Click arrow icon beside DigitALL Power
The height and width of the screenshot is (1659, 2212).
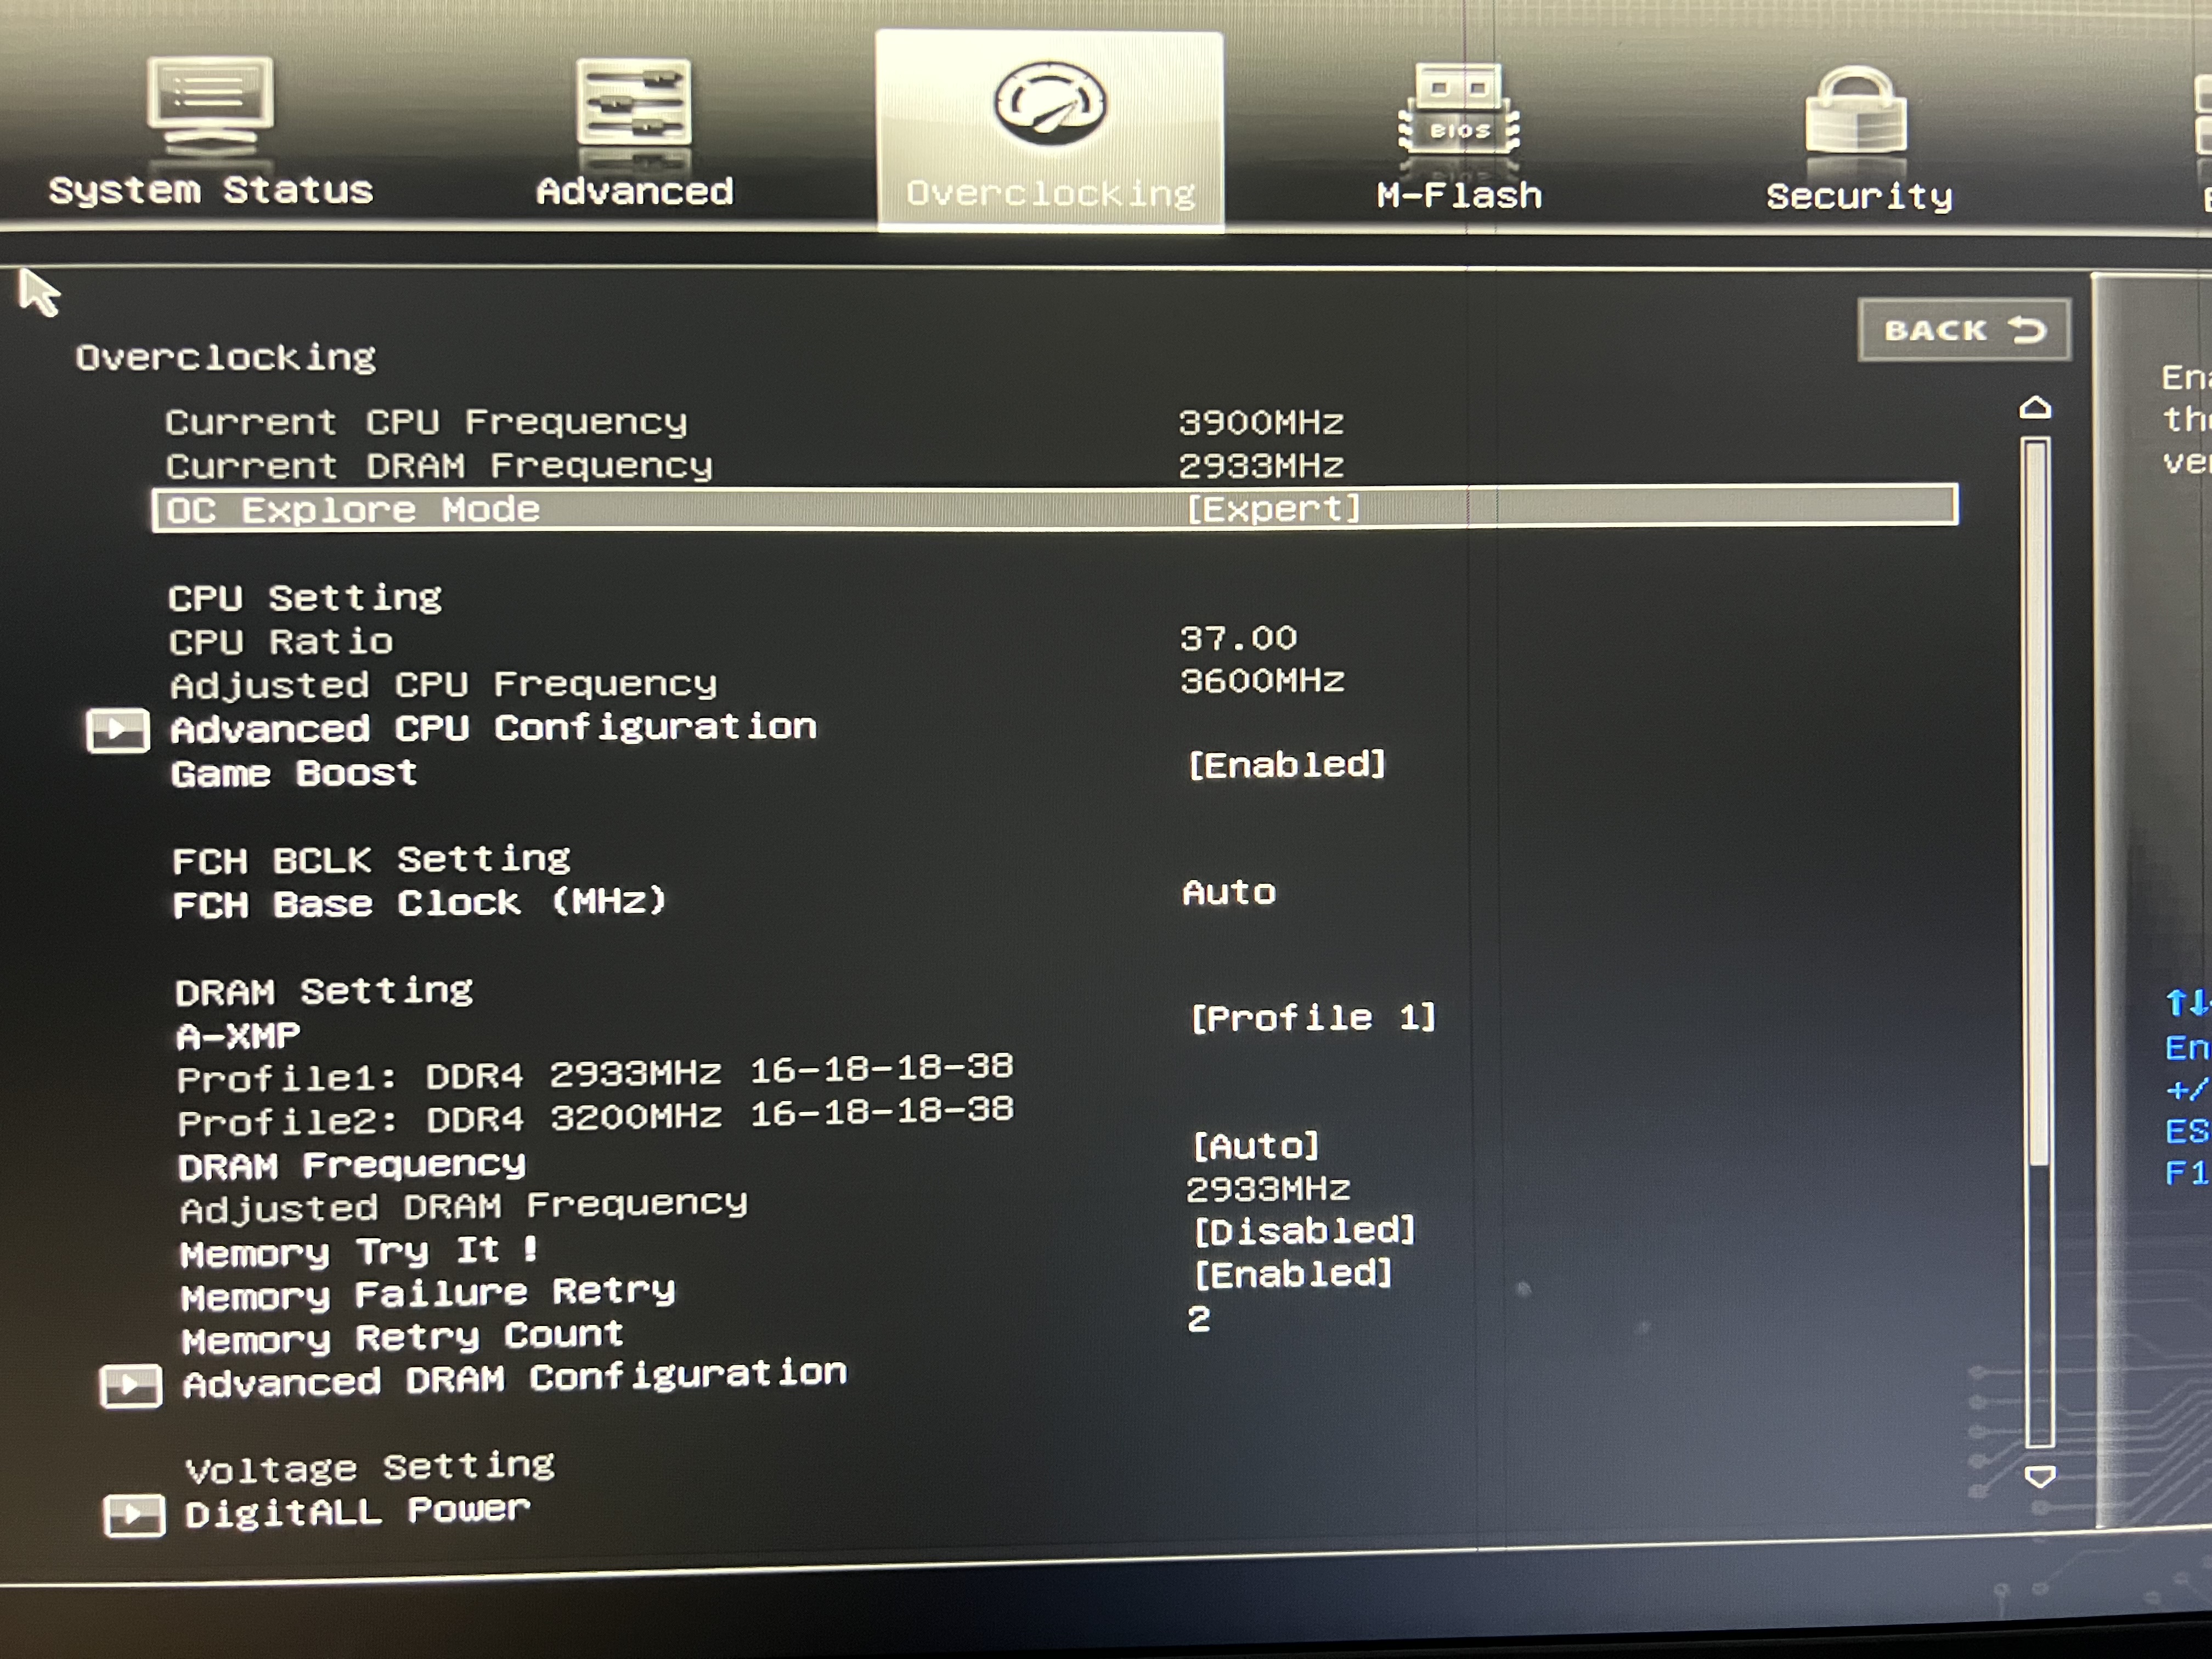134,1515
